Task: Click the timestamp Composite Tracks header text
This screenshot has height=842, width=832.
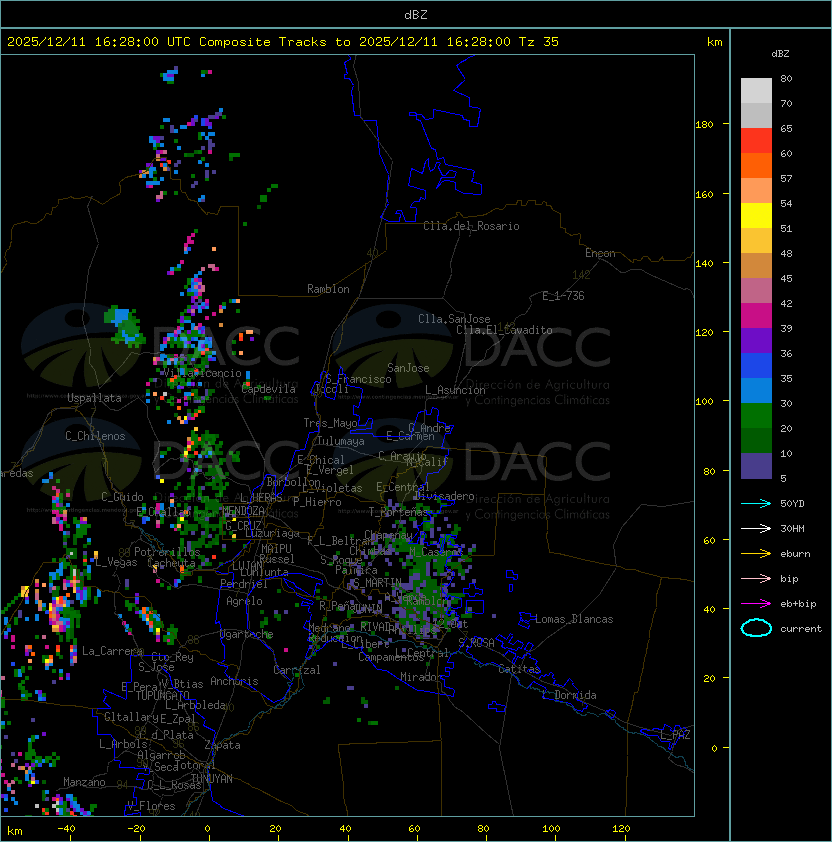Action: (x=283, y=42)
